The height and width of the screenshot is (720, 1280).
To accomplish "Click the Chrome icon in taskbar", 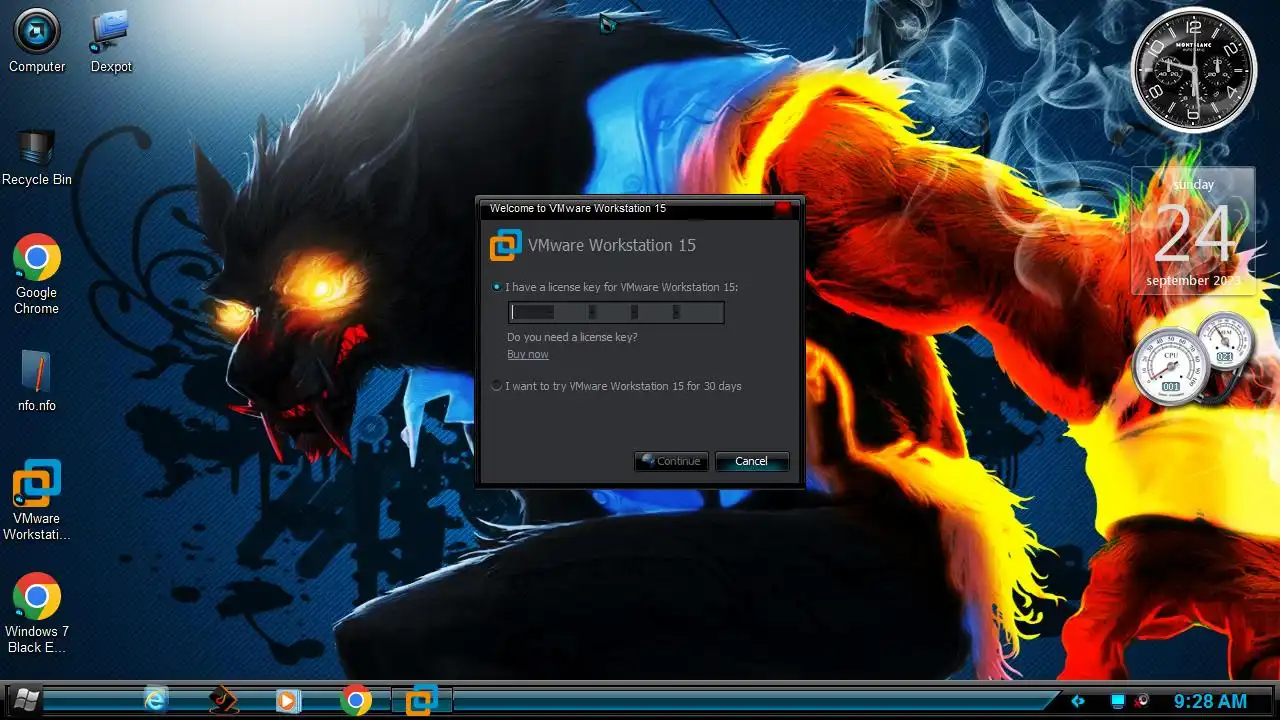I will (355, 700).
